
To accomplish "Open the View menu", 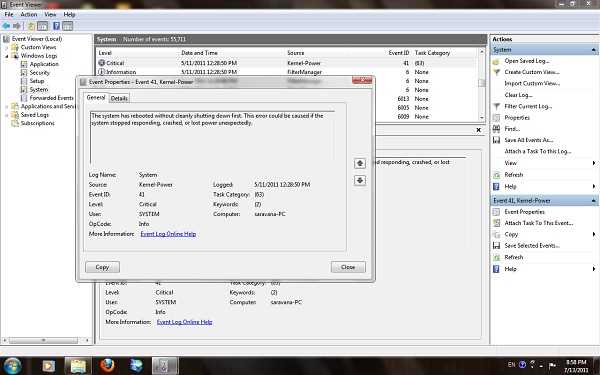I will coord(50,15).
